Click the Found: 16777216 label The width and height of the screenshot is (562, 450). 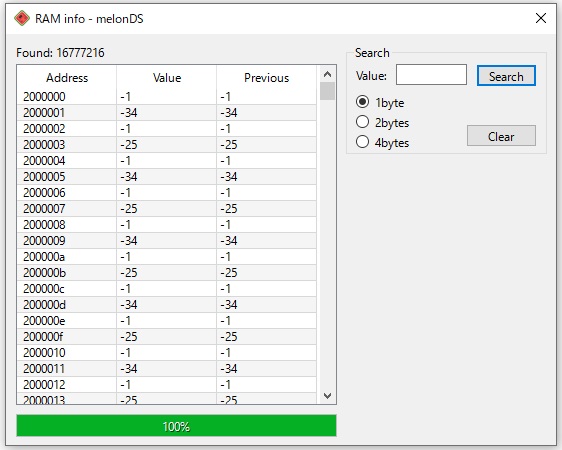click(x=60, y=53)
